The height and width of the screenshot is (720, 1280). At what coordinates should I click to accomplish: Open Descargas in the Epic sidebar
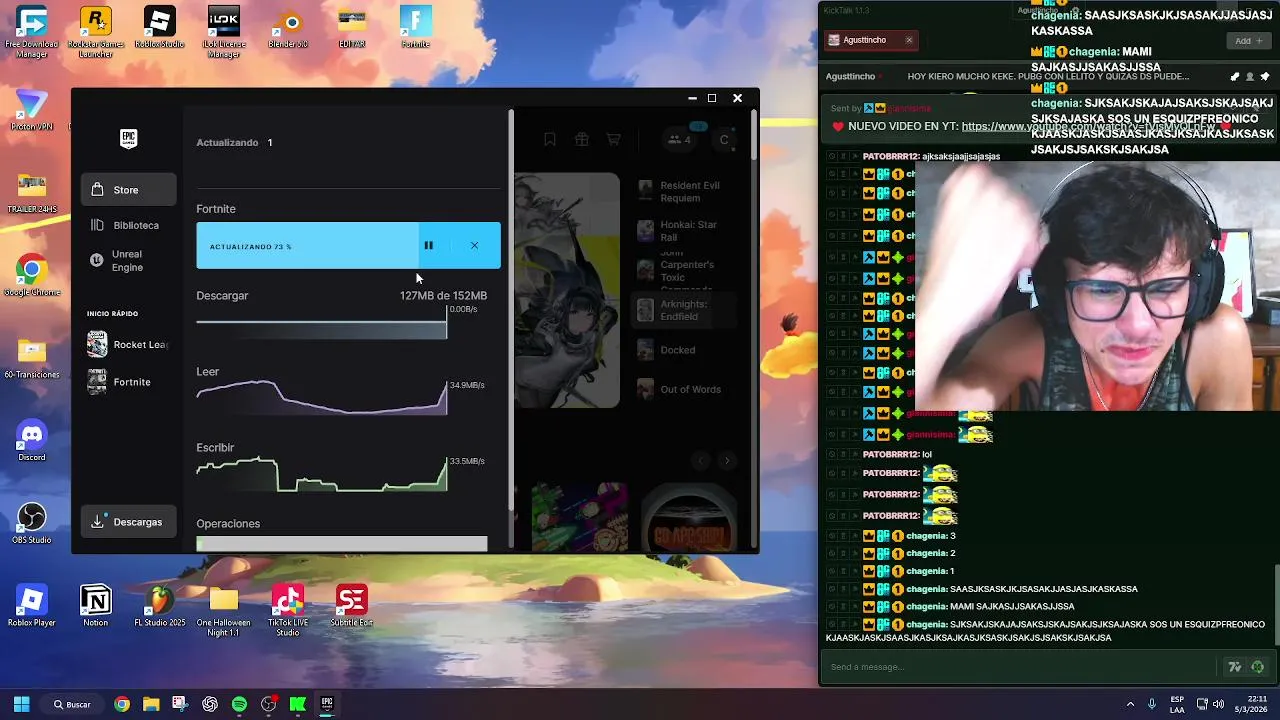[129, 522]
